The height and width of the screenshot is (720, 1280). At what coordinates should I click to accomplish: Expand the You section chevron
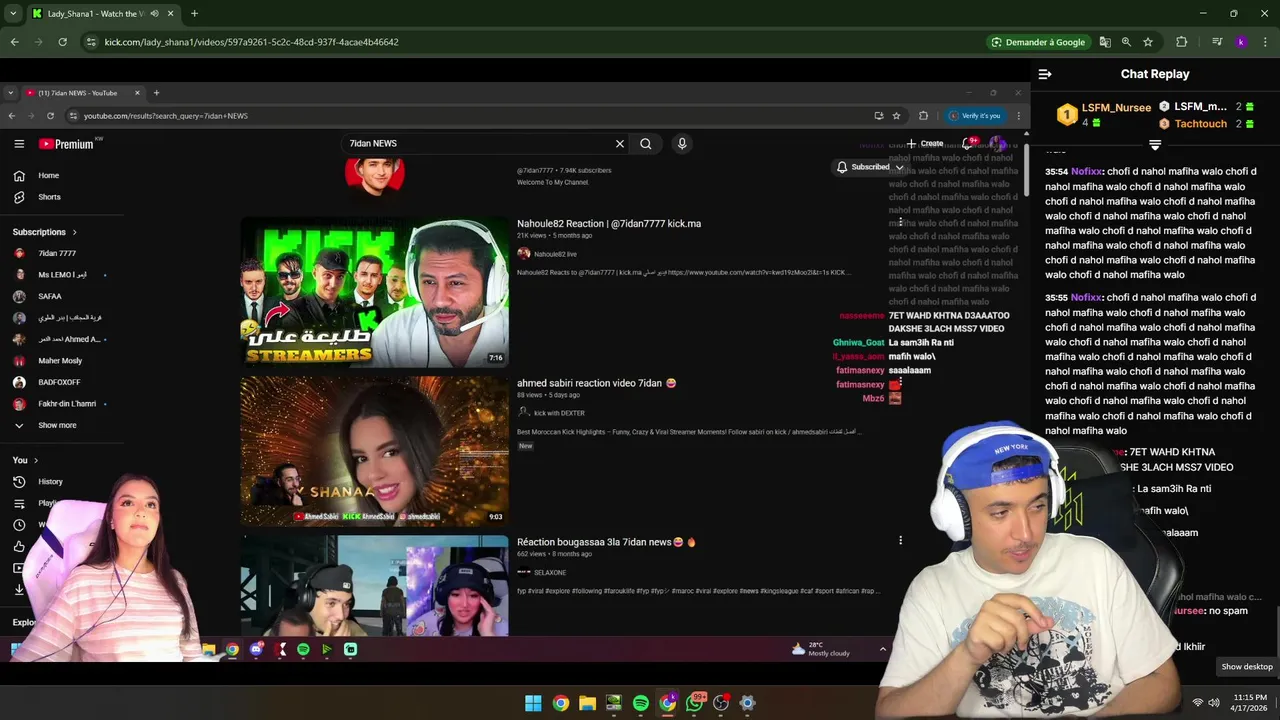36,460
